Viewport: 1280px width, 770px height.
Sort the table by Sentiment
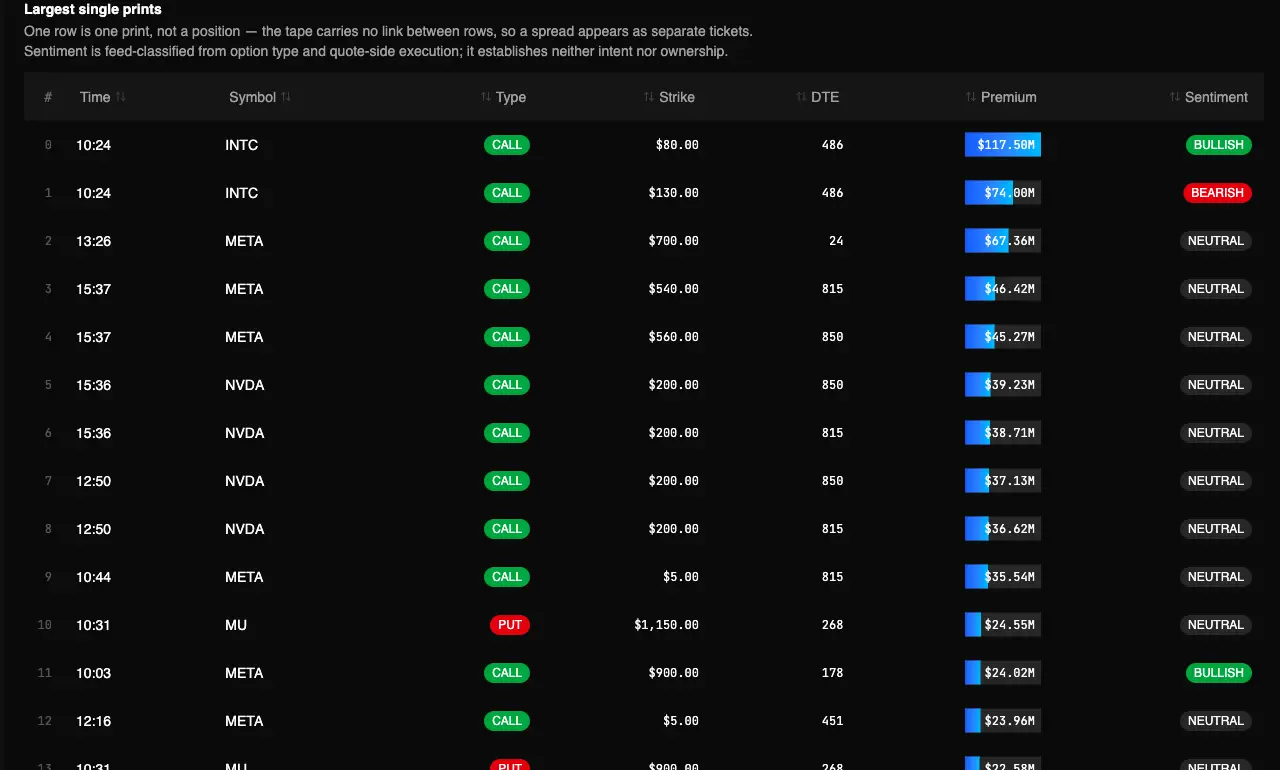[x=1209, y=97]
